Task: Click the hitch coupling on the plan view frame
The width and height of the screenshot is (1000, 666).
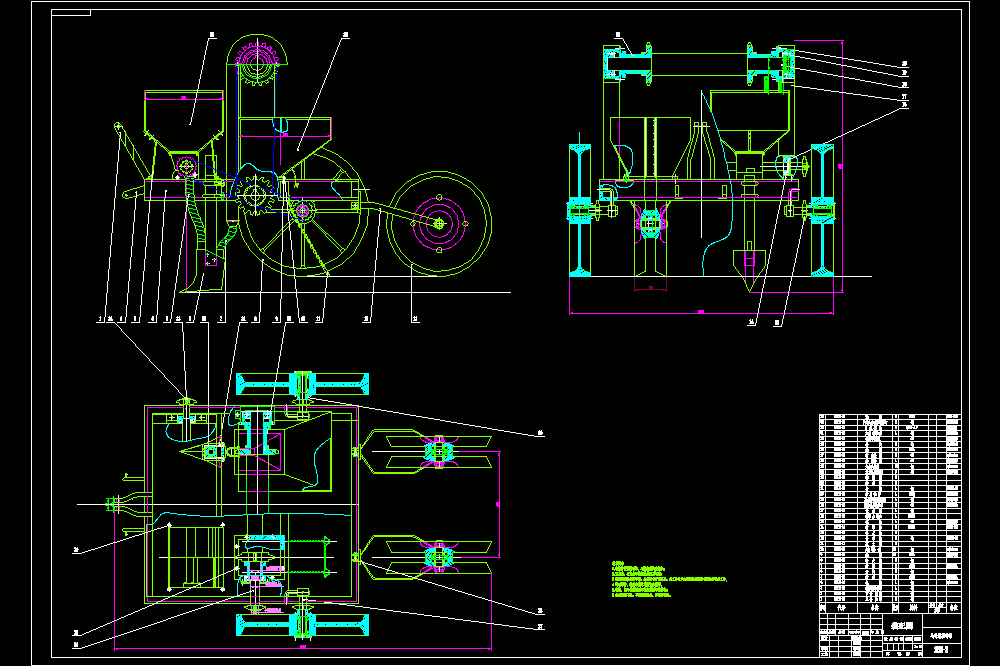Action: click(x=114, y=505)
